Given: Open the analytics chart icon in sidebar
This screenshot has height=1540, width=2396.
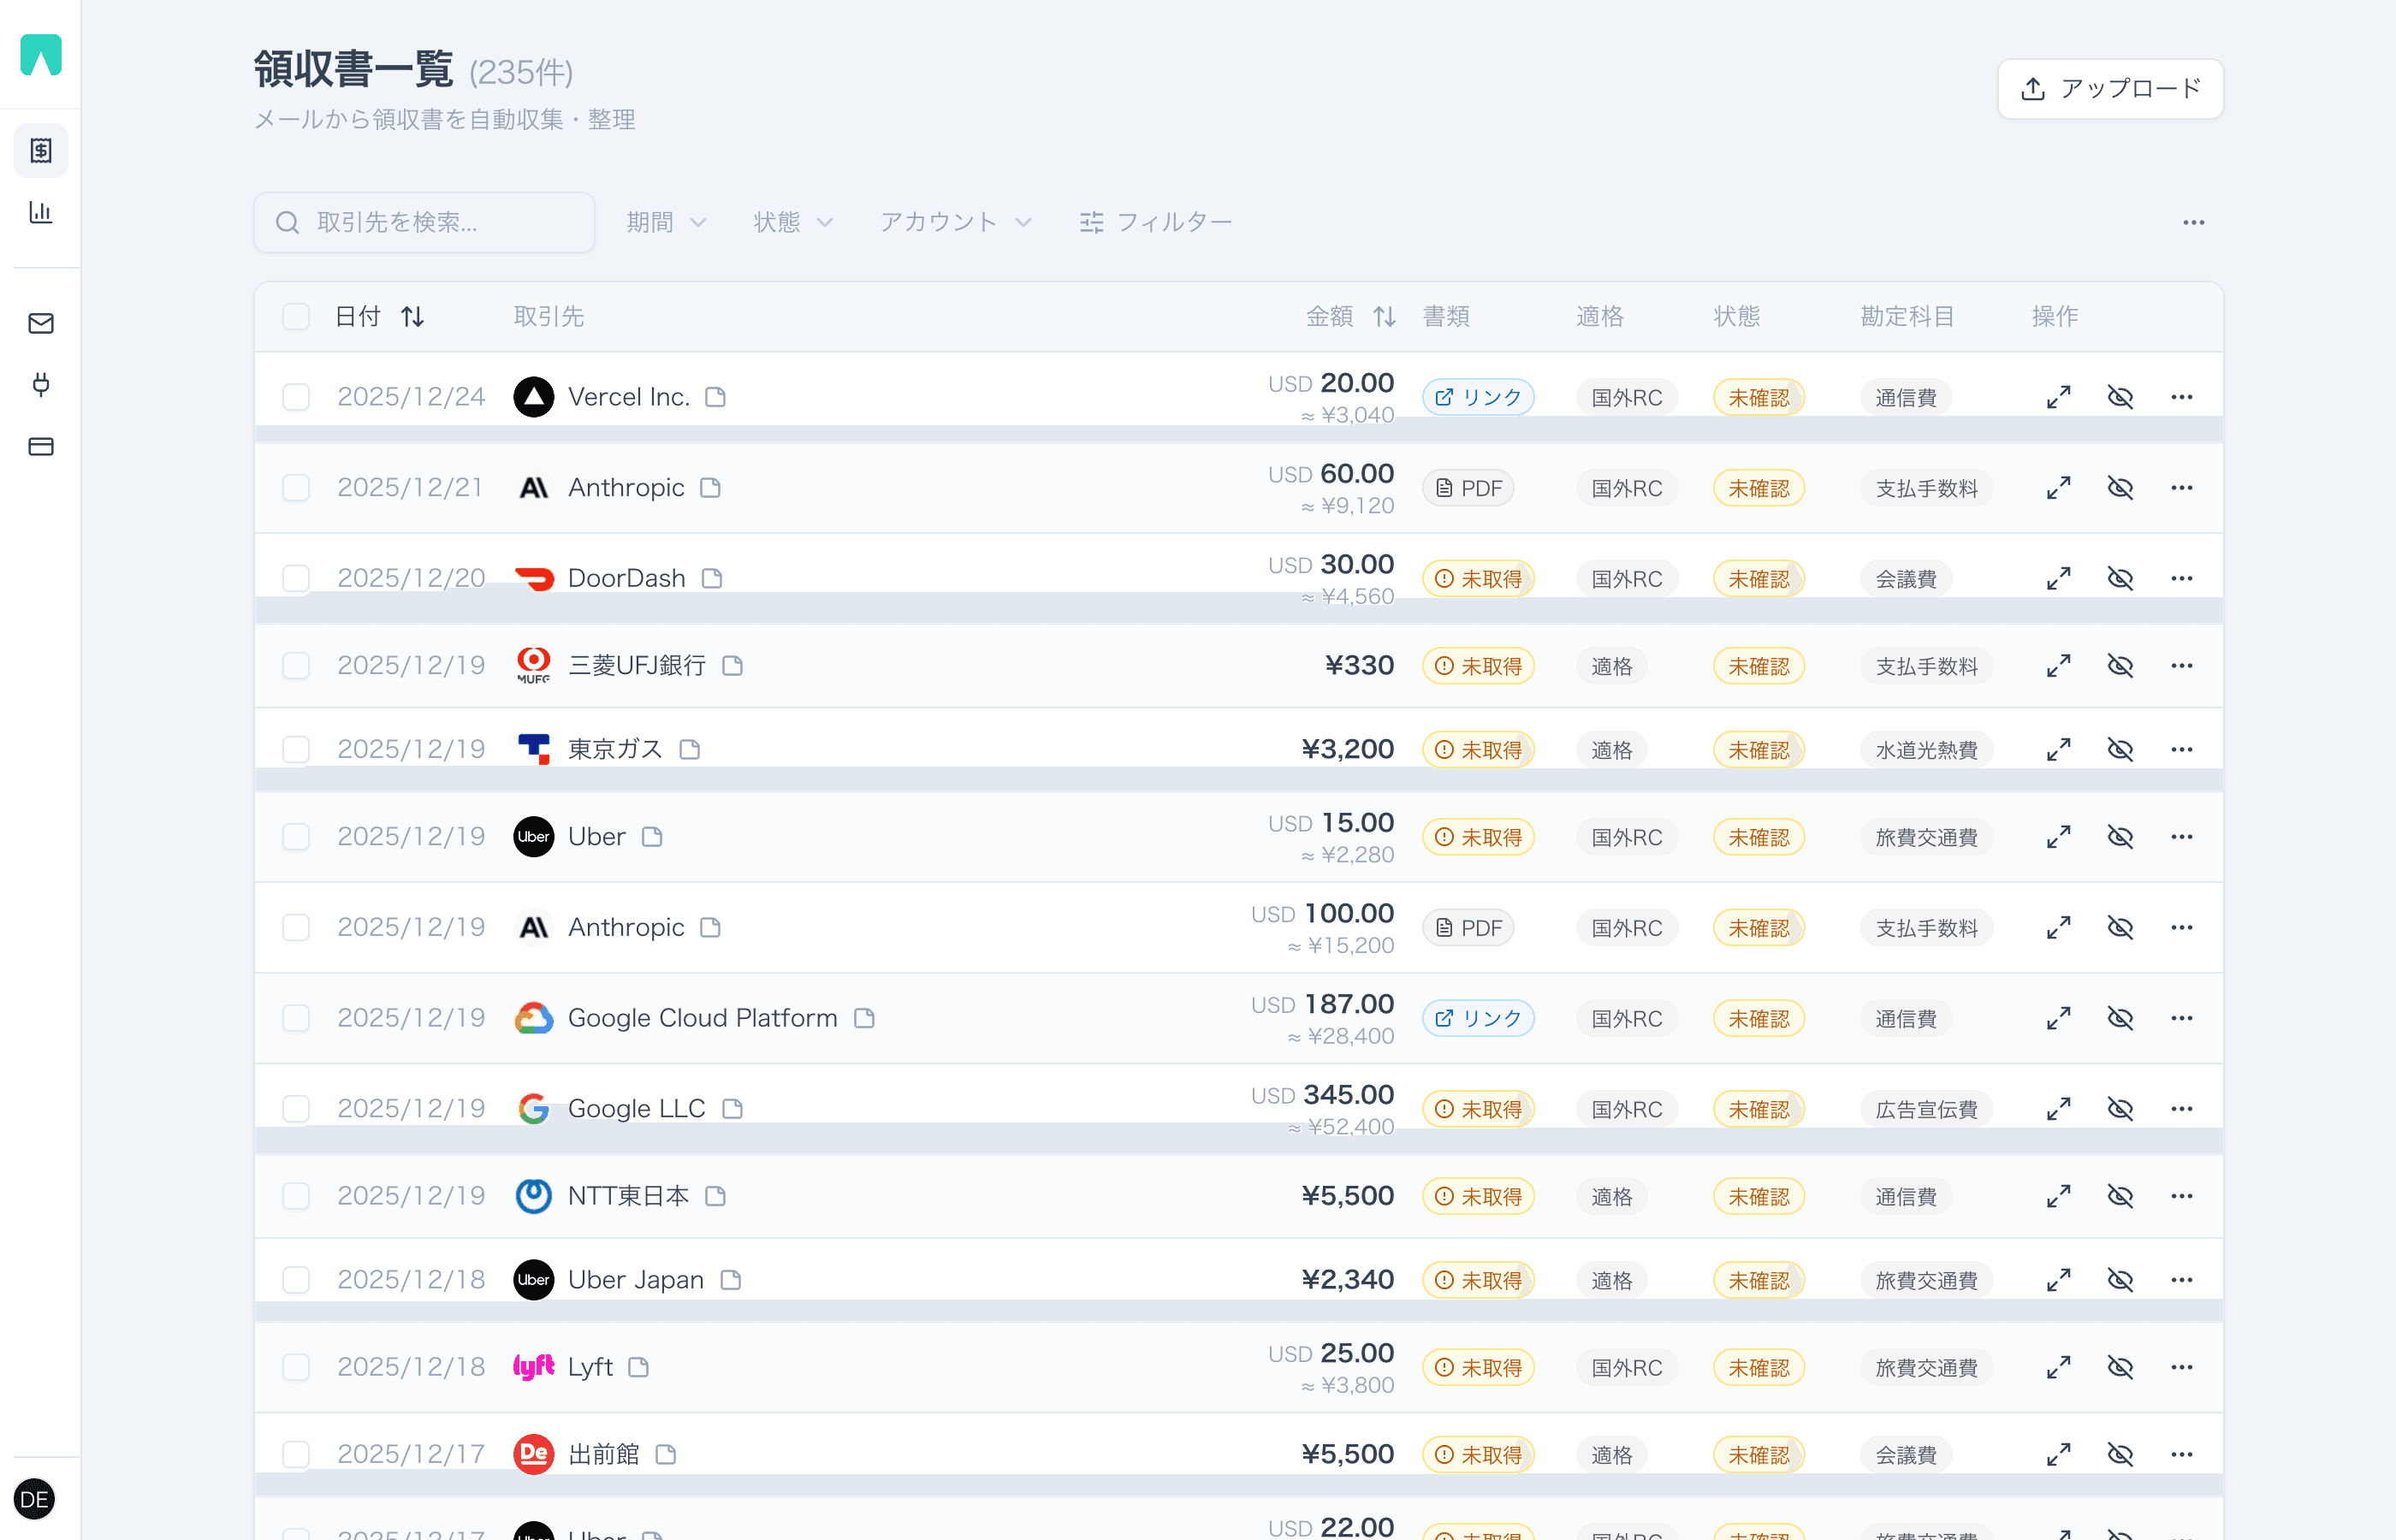Looking at the screenshot, I should [x=41, y=212].
